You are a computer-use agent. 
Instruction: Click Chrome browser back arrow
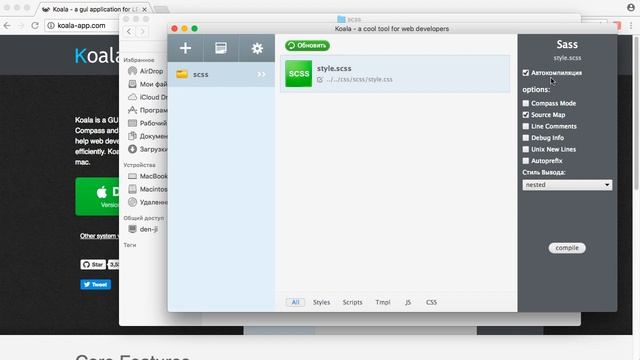7,25
